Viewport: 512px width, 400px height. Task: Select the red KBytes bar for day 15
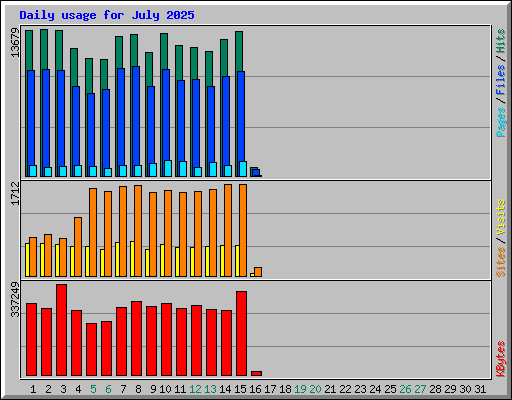241,333
